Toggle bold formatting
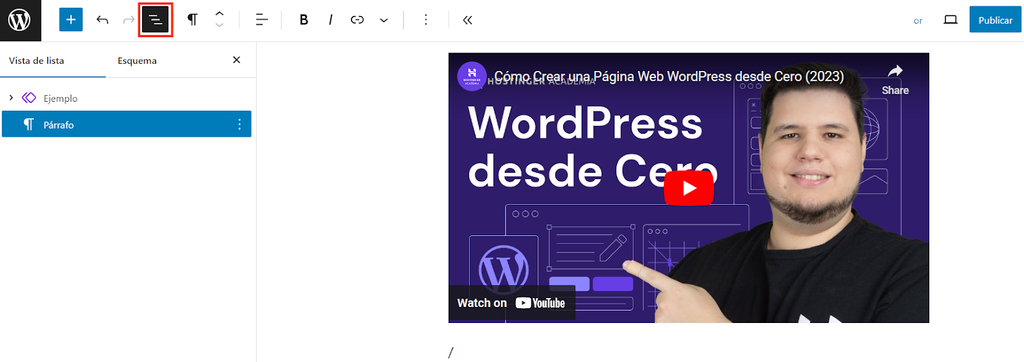The height and width of the screenshot is (362, 1024). click(x=304, y=20)
